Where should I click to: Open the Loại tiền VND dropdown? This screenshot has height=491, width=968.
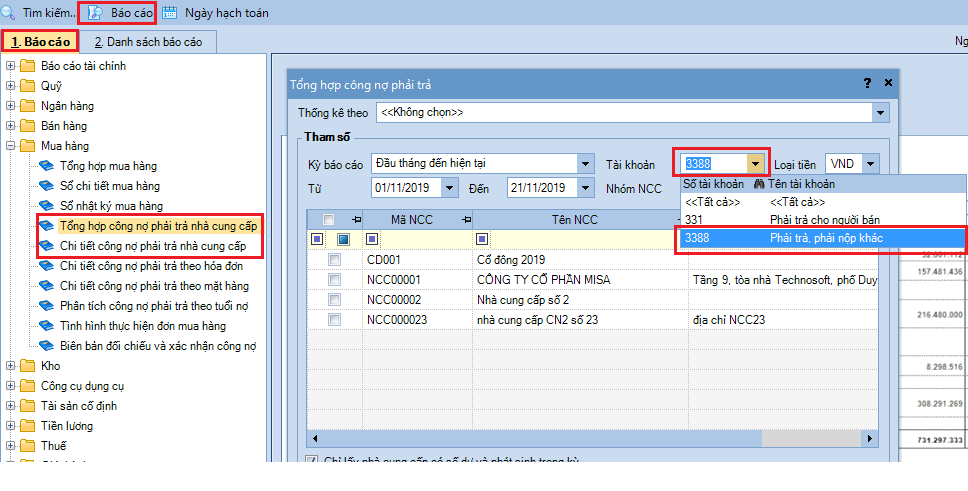tap(870, 164)
